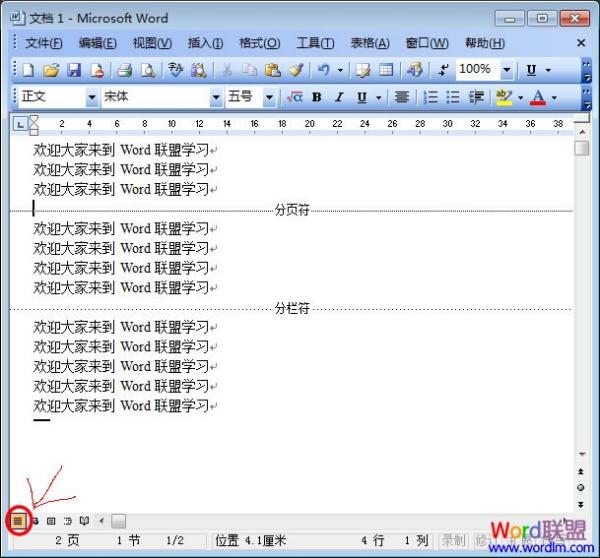
Task: Open highlight color dropdown arrow
Action: tap(520, 97)
